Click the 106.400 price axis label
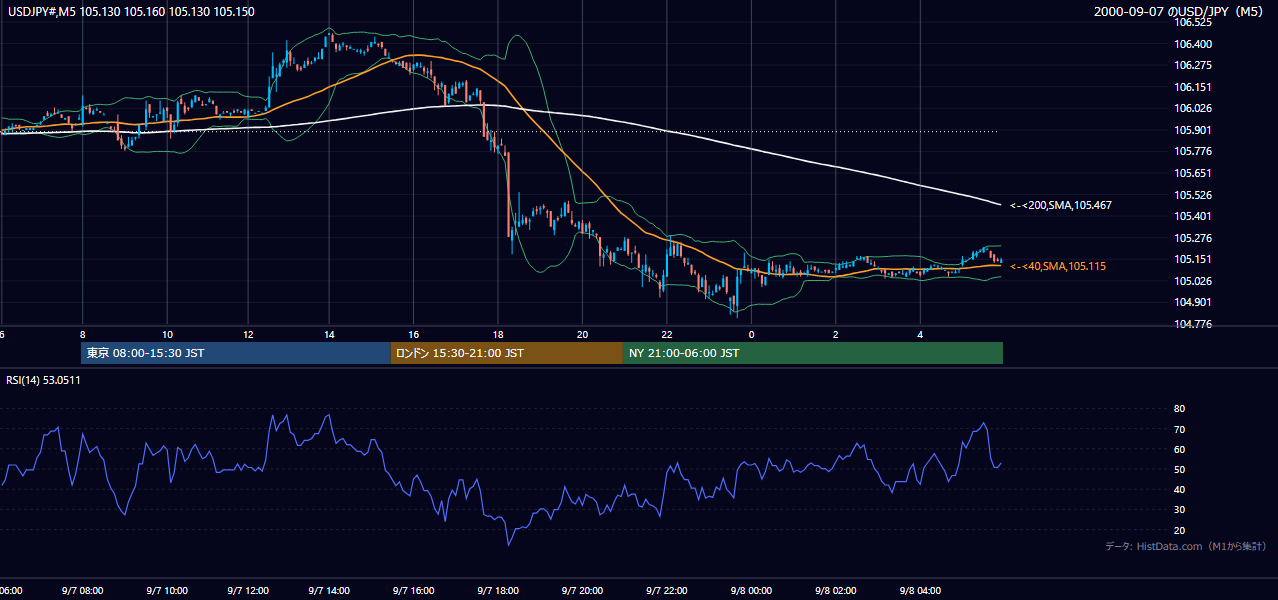Viewport: 1278px width, 600px height. click(1193, 44)
